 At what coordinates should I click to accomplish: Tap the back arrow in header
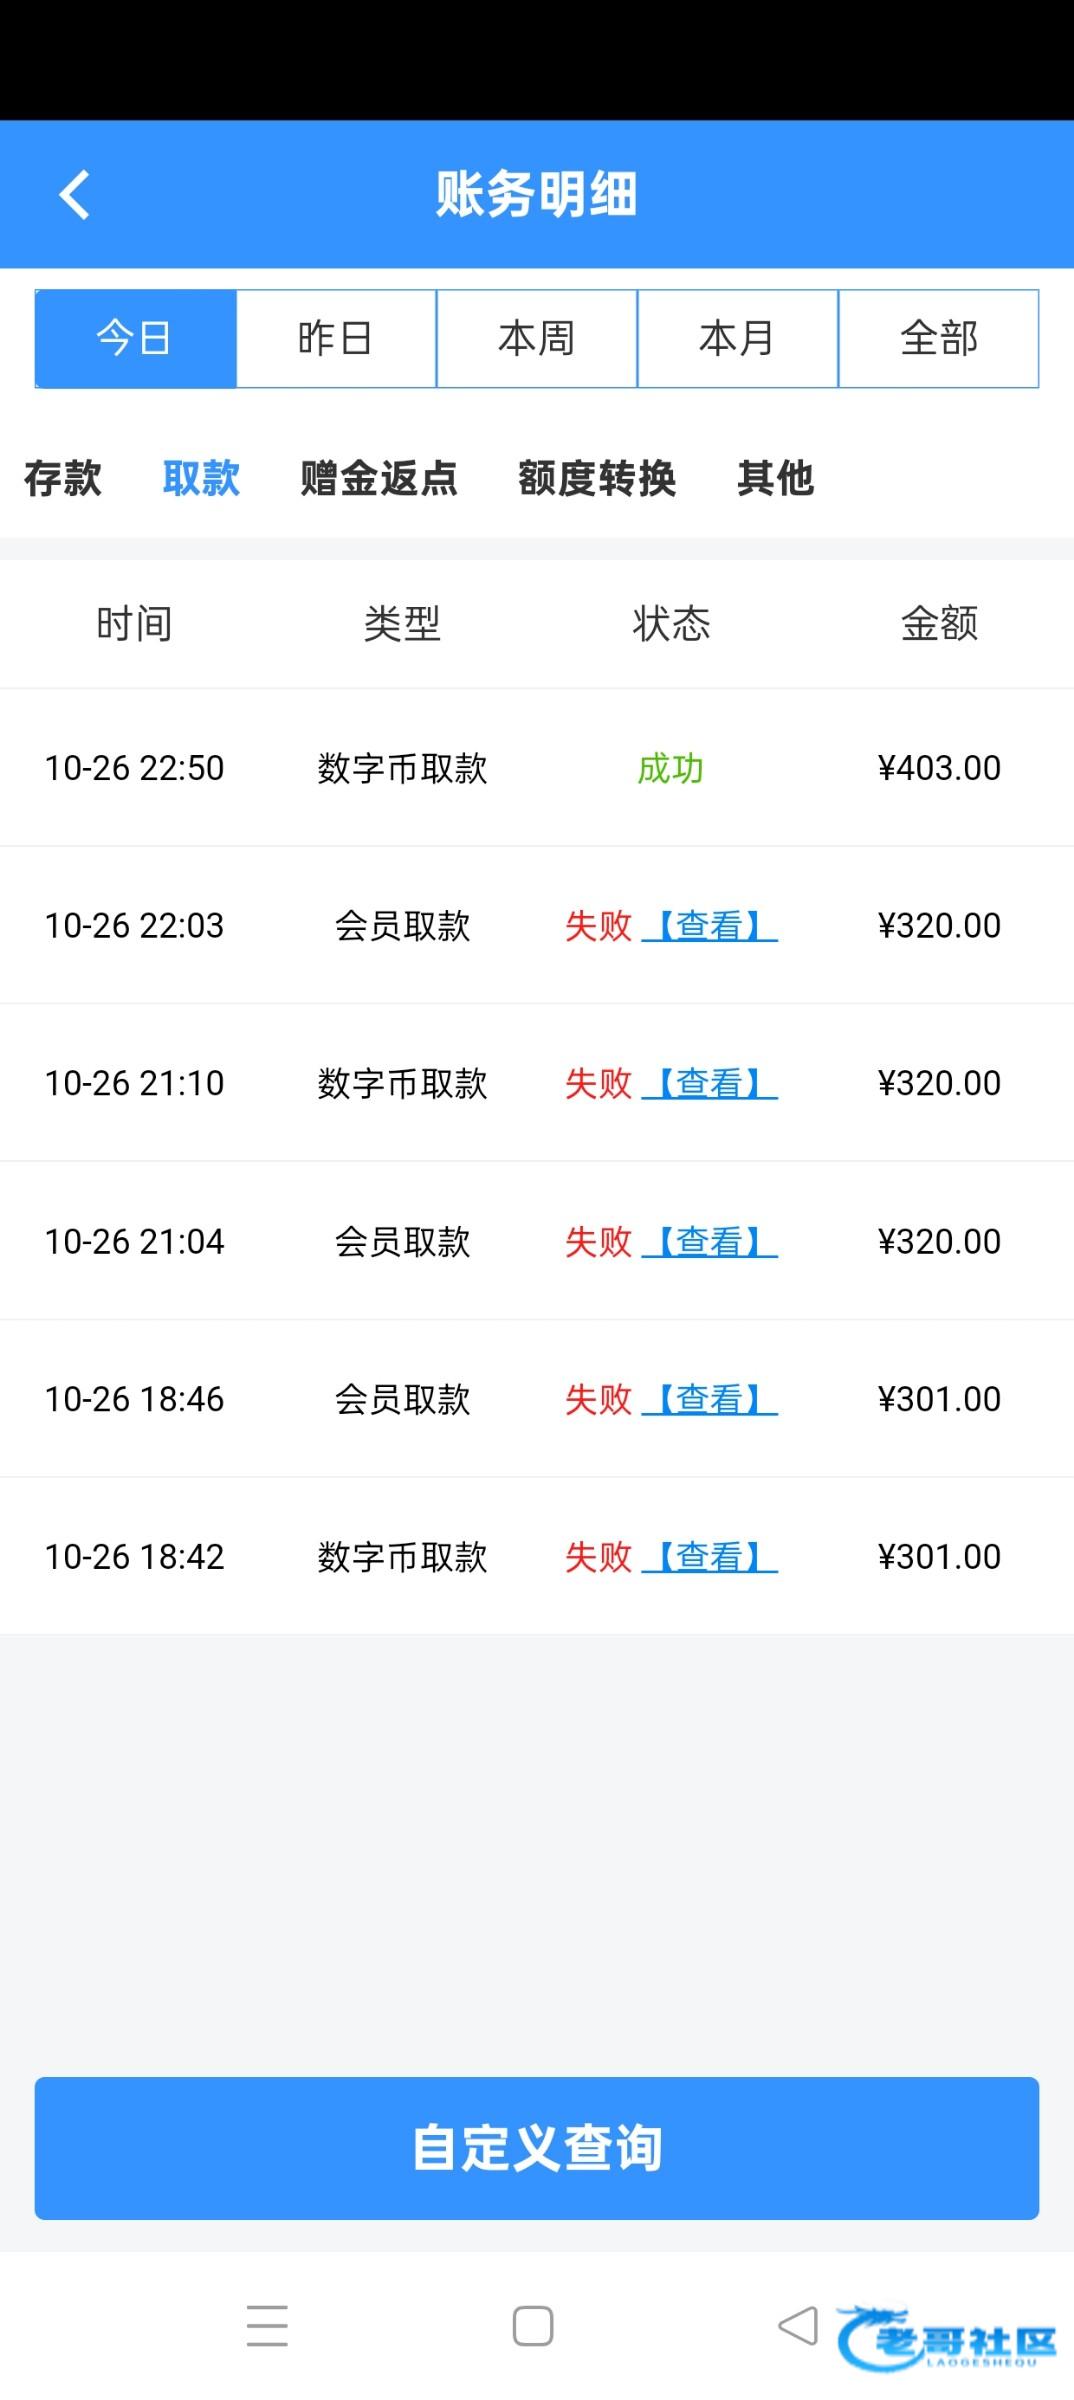(x=75, y=194)
